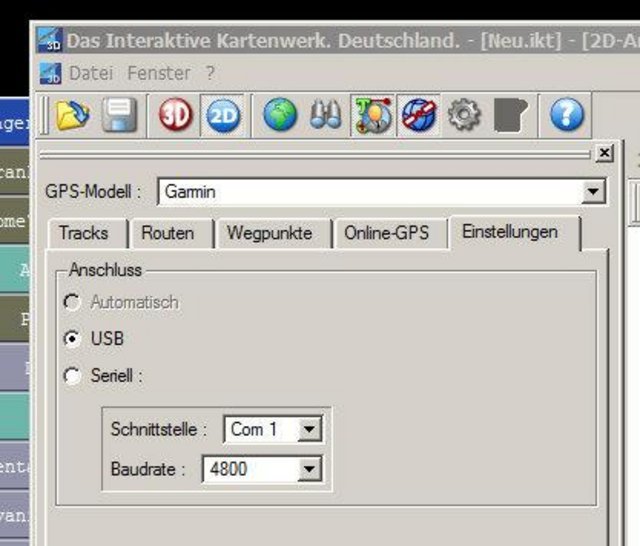Open settings gear icon
Screen dimensions: 640x546
tap(464, 115)
